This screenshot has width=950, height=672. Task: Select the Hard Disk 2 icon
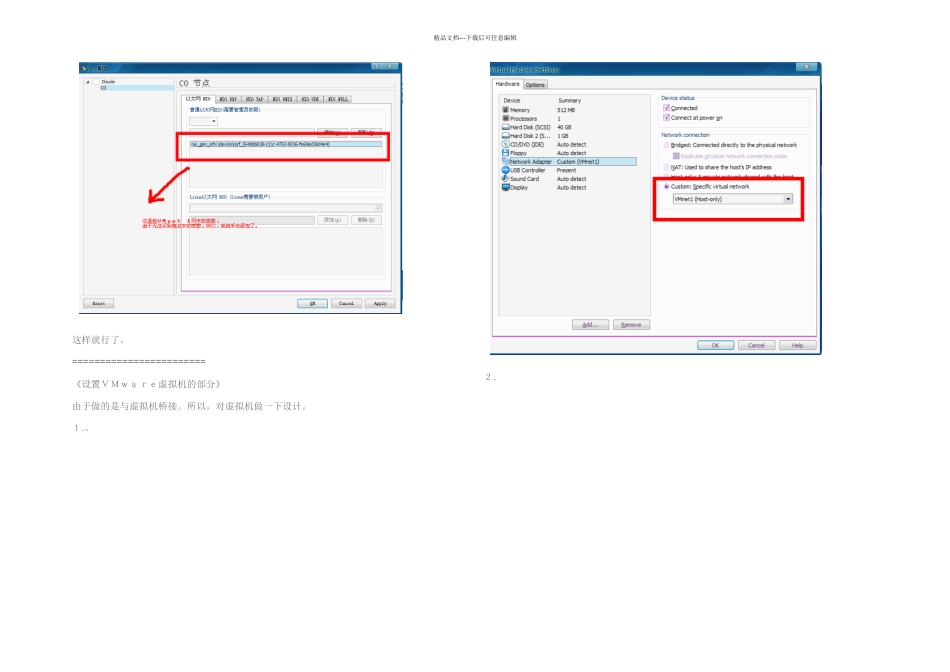coord(505,136)
